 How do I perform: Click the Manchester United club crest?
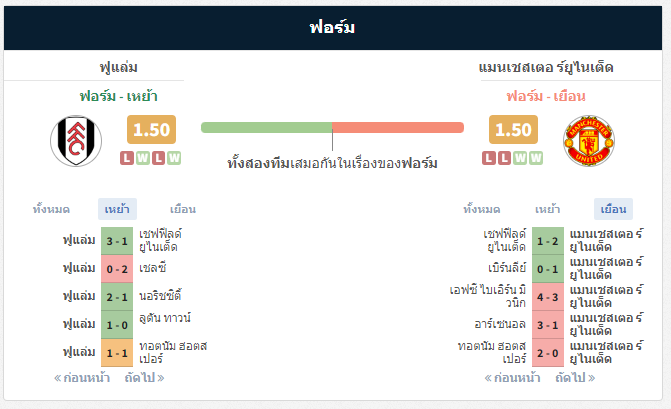[589, 141]
